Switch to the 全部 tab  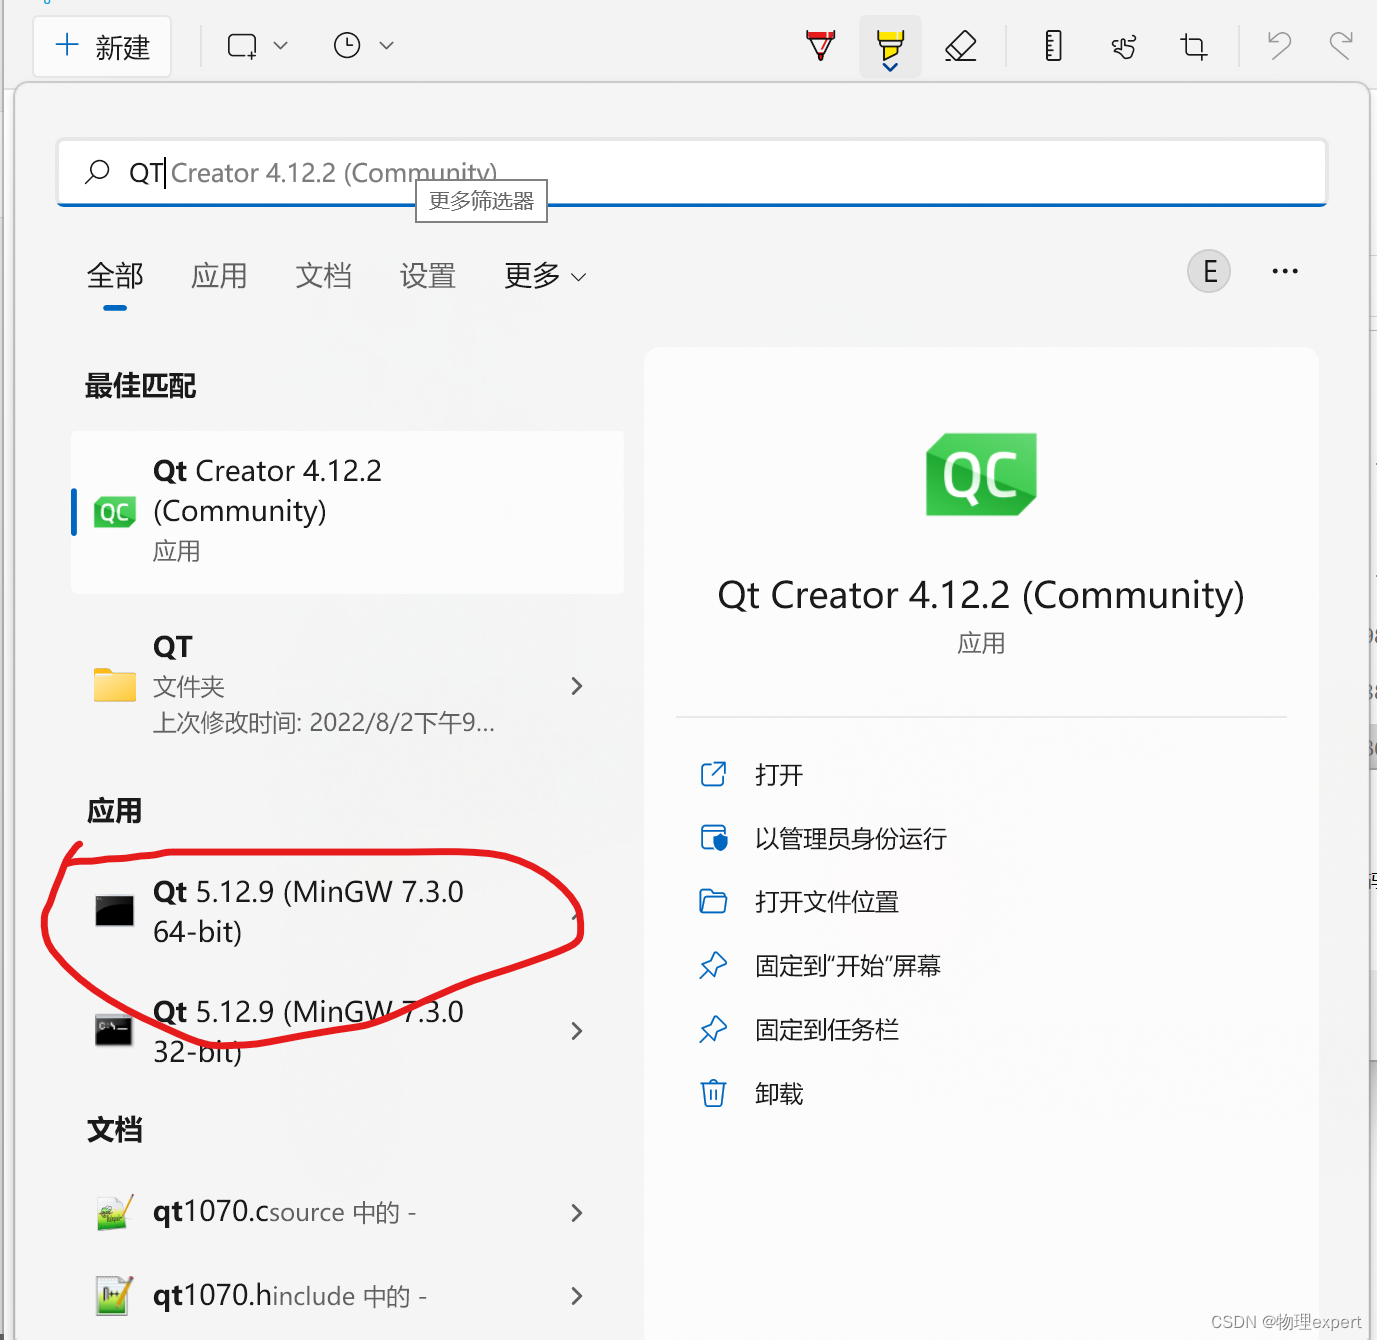(115, 276)
